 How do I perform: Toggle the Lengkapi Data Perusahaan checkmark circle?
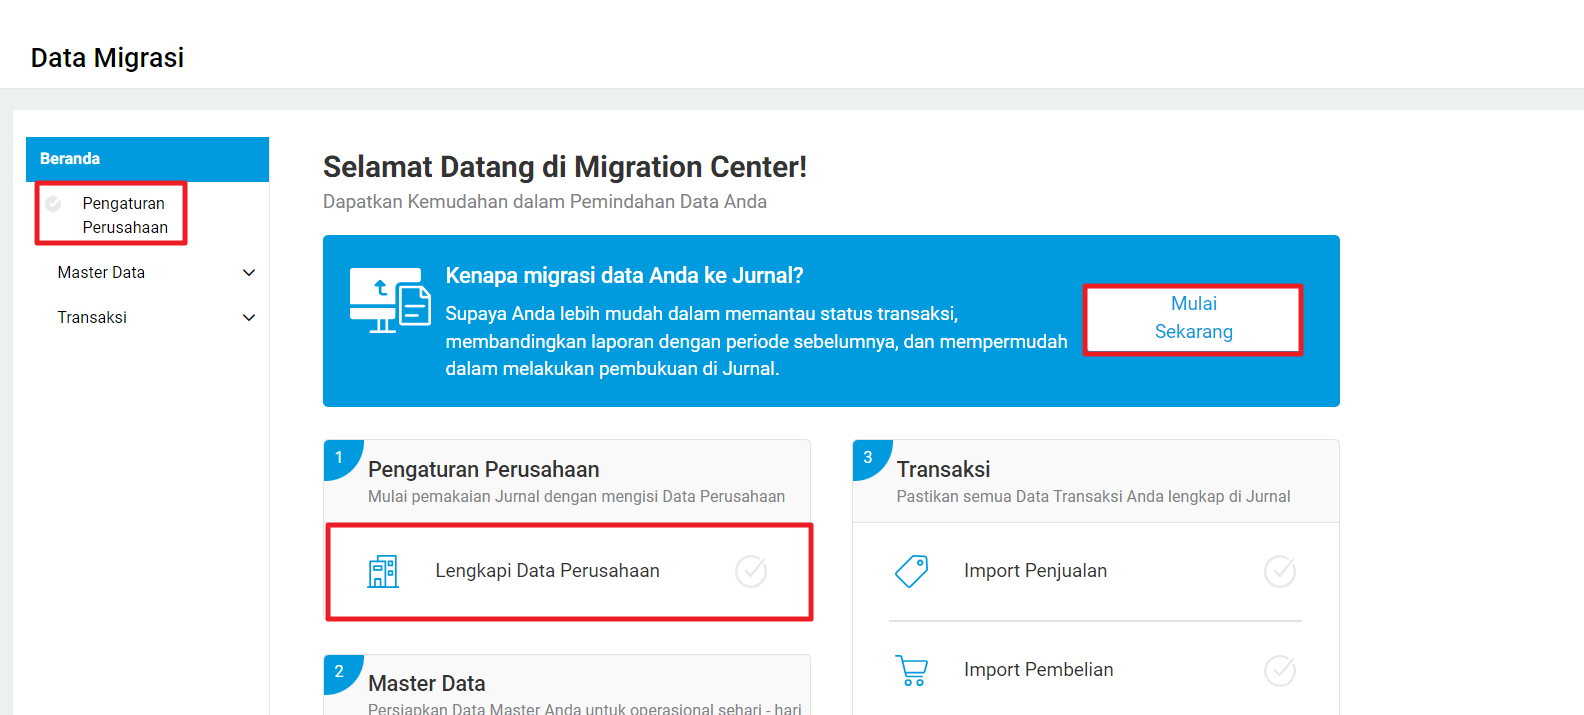[x=751, y=571]
